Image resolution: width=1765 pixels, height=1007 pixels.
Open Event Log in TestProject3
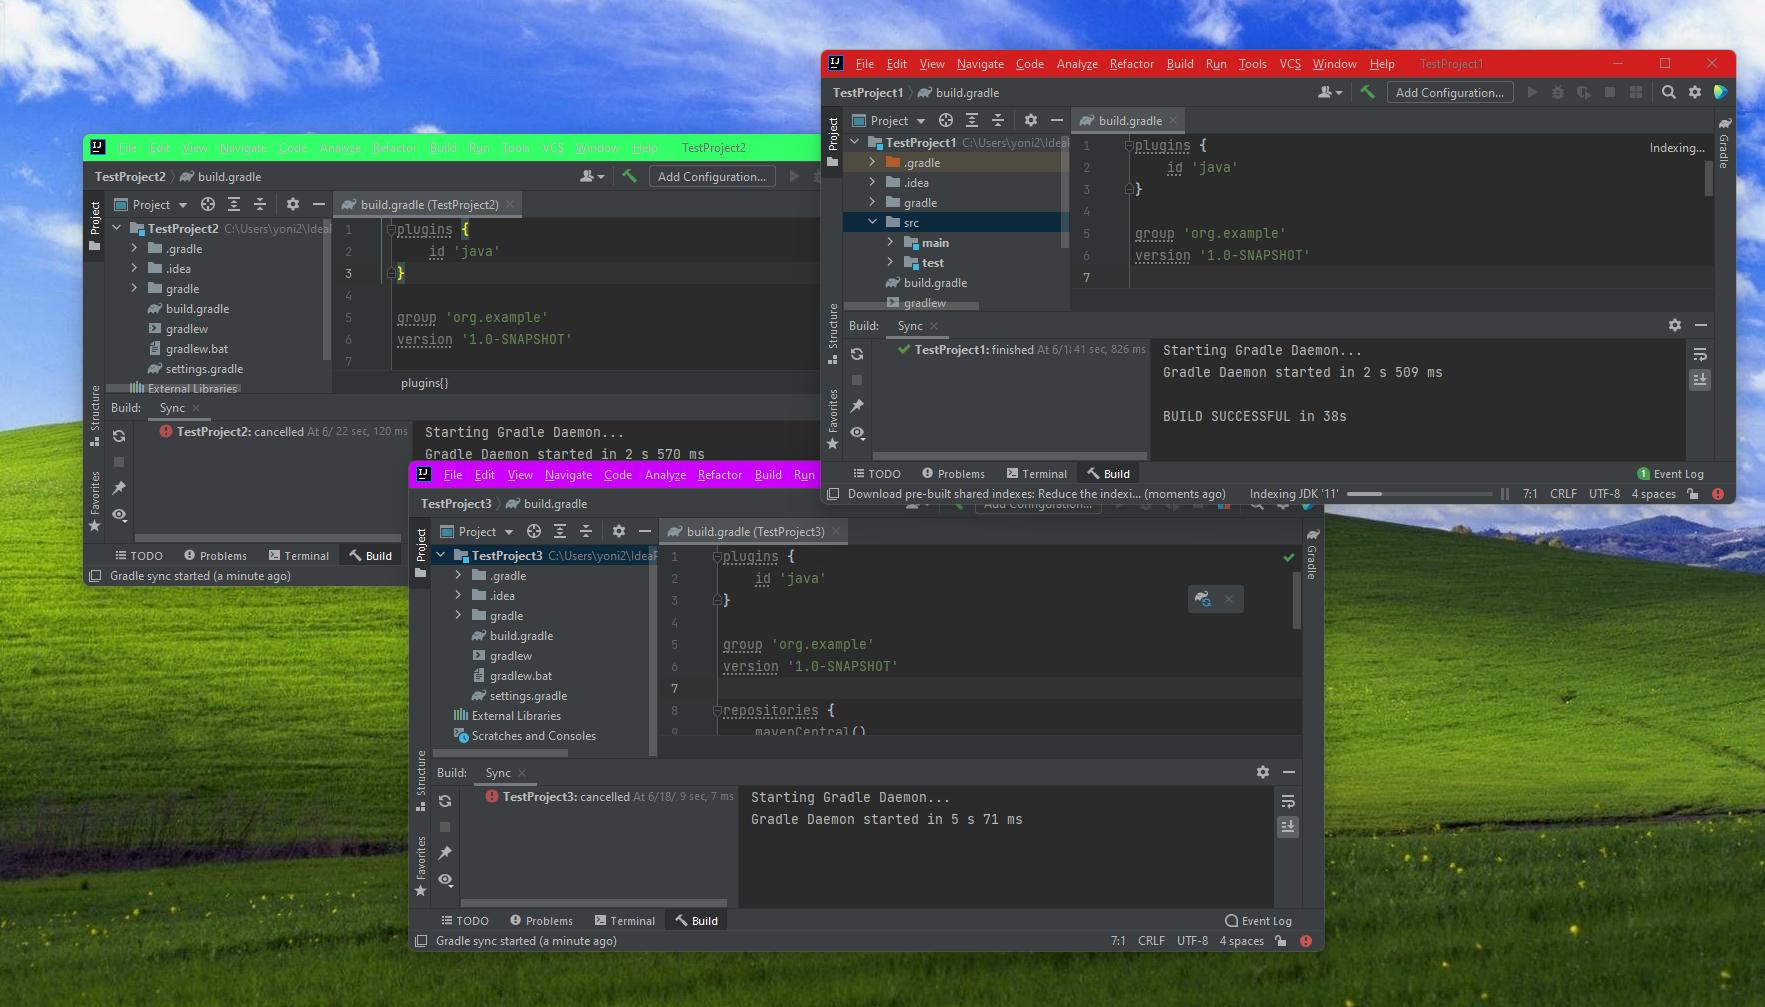click(1258, 921)
